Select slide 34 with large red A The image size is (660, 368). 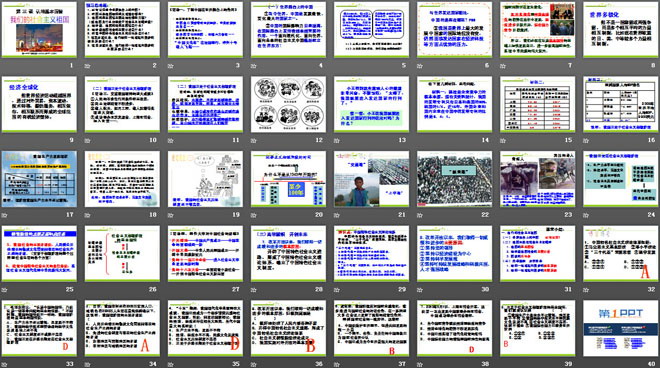pyautogui.click(x=122, y=328)
